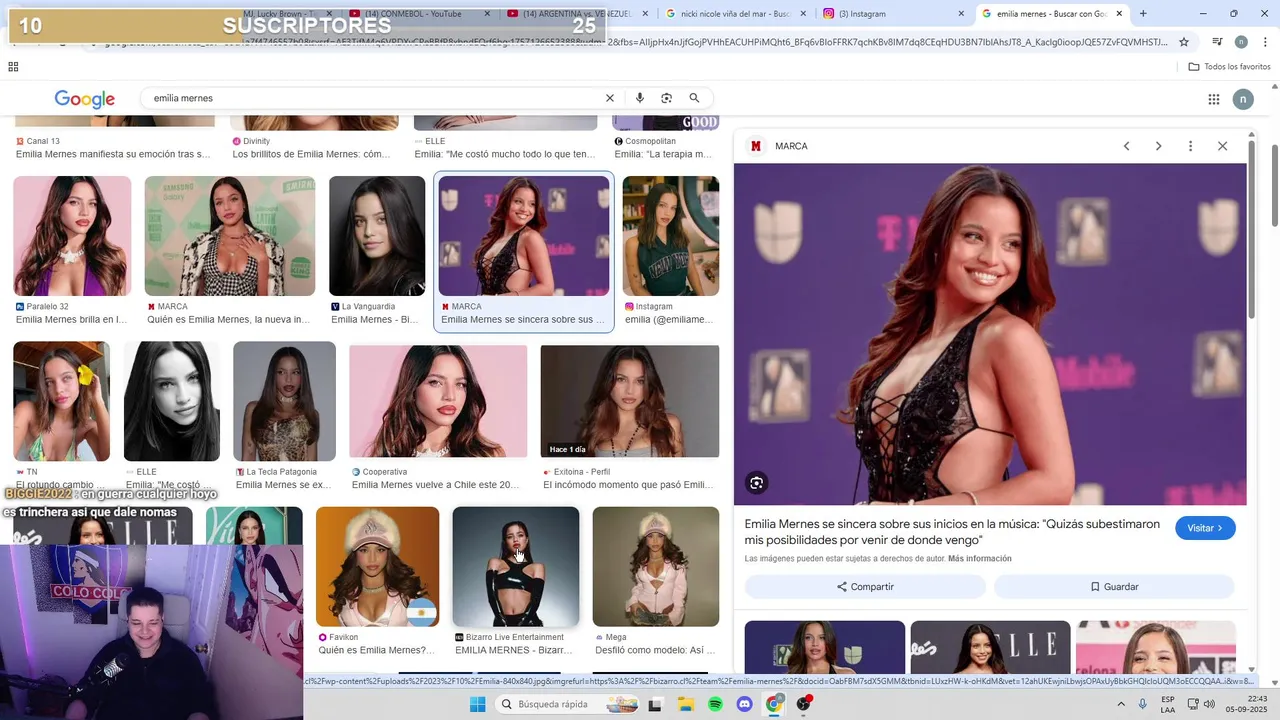Open La Vanguardia image result
Viewport: 1280px width, 720px height.
(377, 236)
